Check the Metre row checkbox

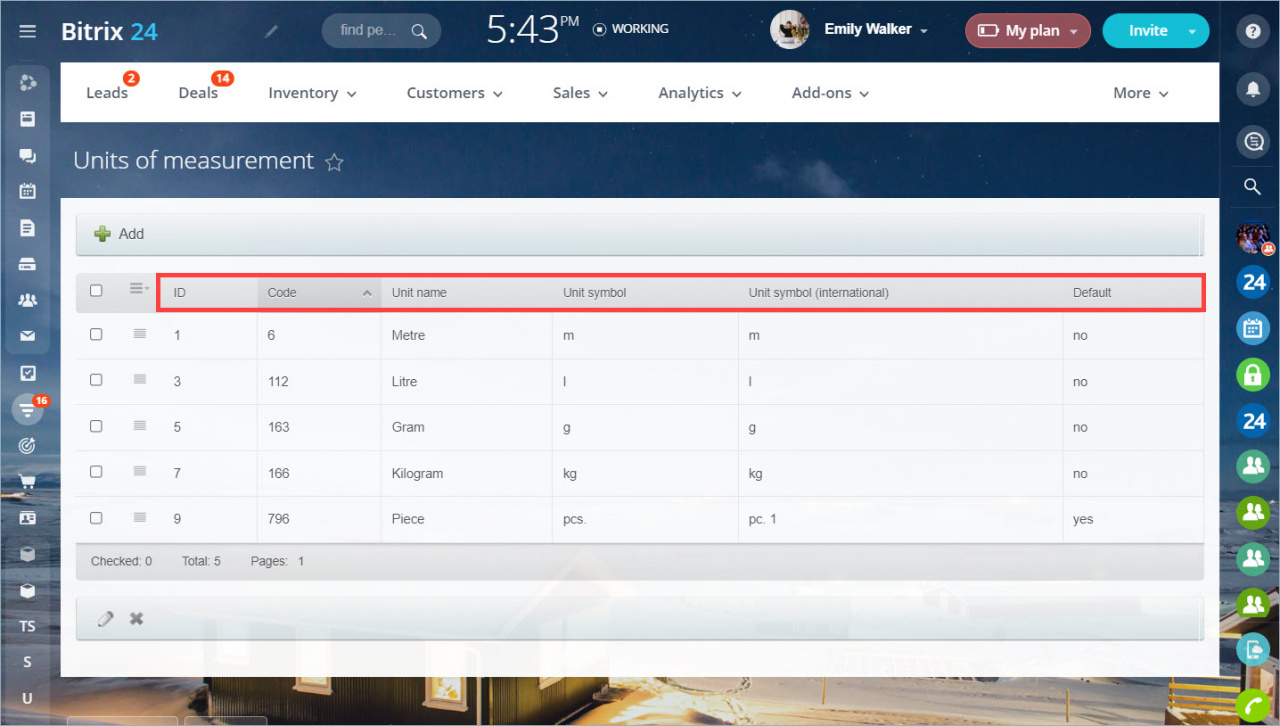click(x=96, y=335)
